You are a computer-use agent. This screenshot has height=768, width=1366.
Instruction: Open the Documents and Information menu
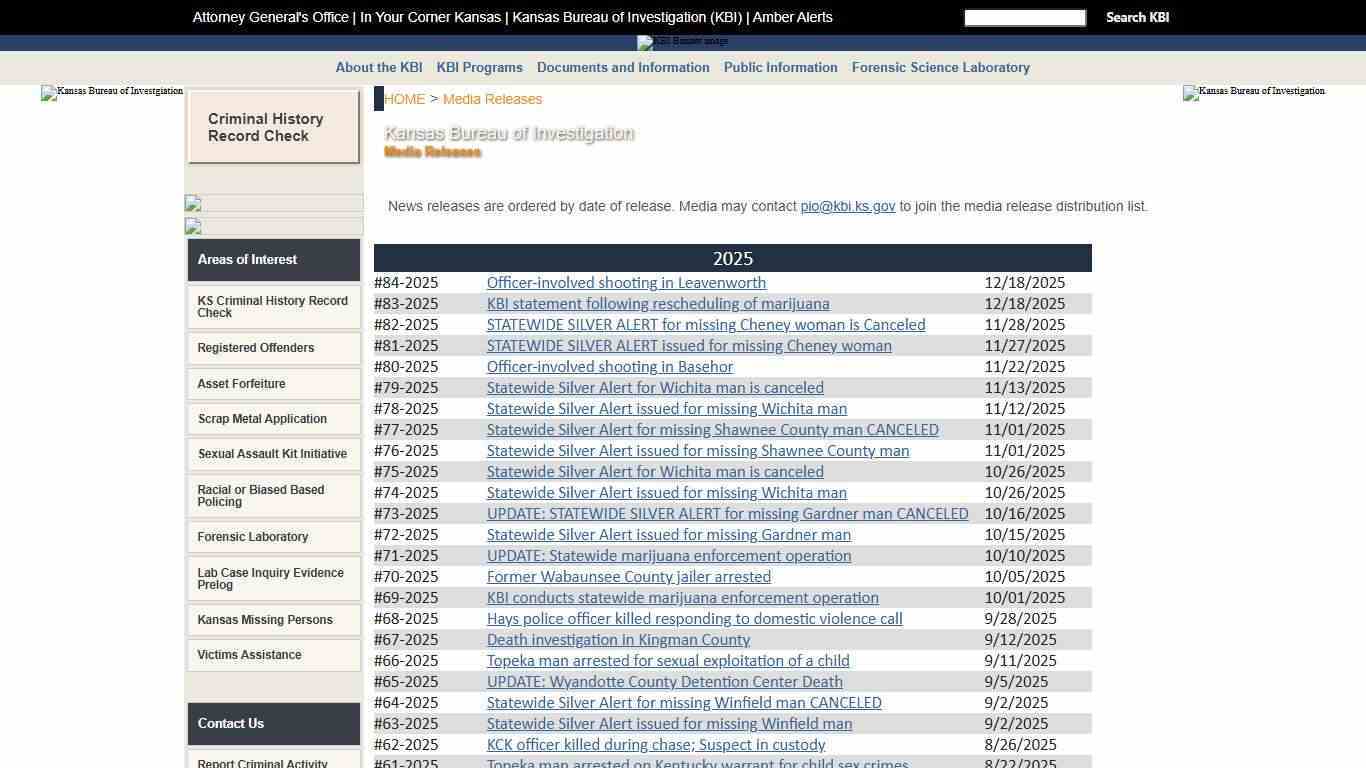pos(623,67)
